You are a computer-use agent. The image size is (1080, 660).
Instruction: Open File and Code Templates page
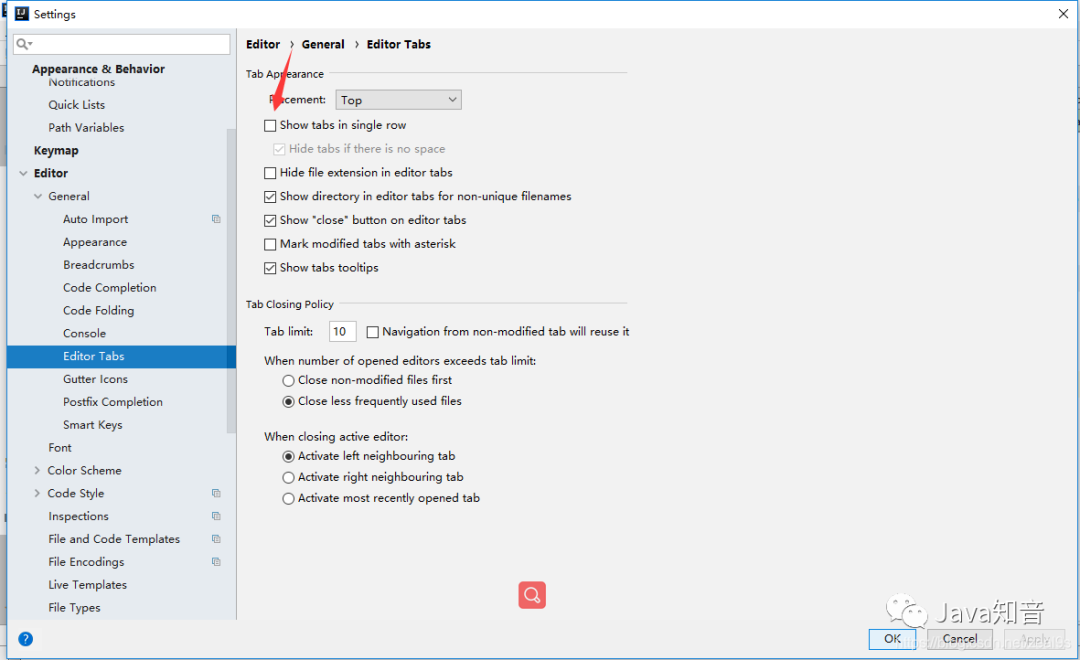click(x=114, y=539)
